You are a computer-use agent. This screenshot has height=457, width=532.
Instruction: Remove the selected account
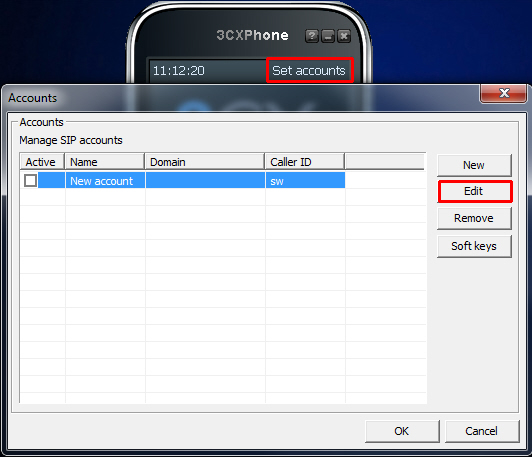pos(474,218)
